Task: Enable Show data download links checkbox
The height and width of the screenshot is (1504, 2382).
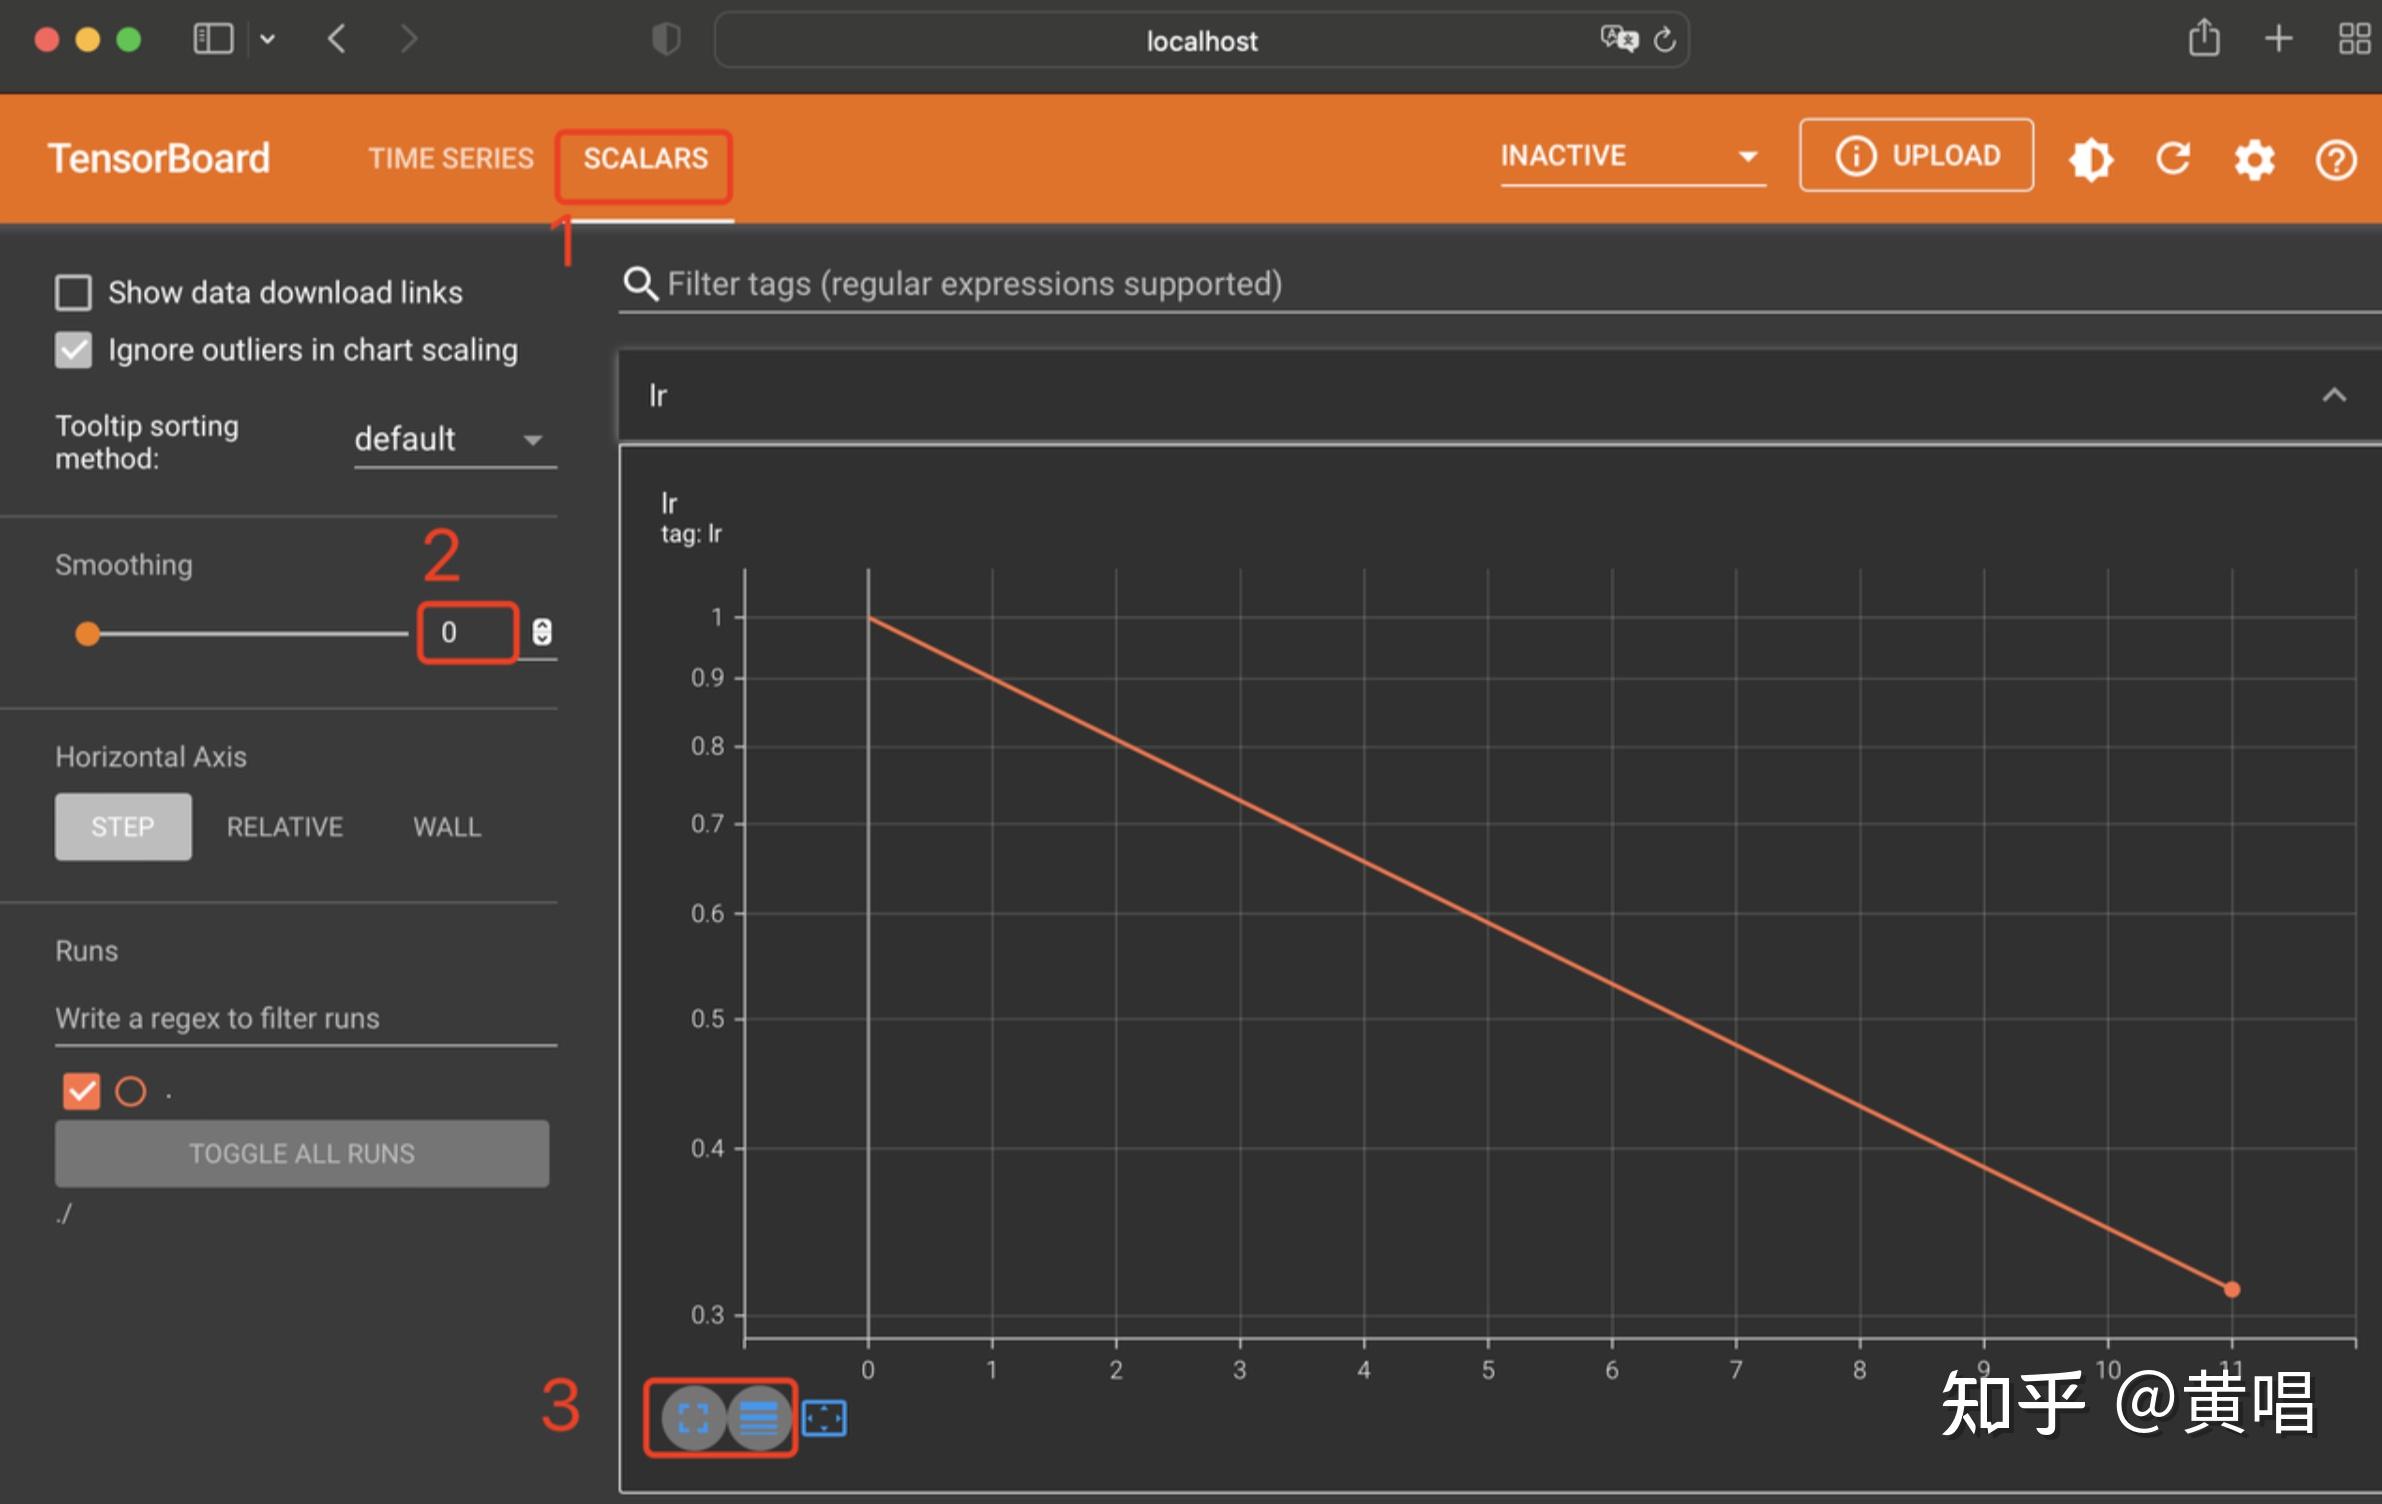Action: (73, 293)
